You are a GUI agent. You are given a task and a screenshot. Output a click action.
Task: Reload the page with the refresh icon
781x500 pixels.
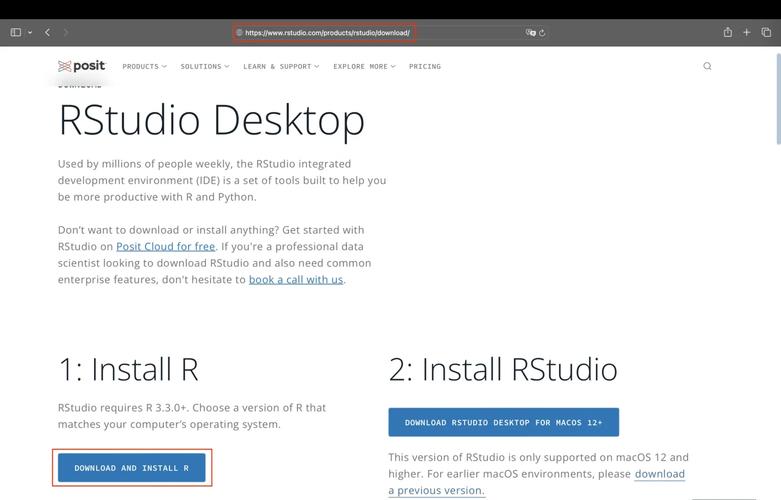tap(542, 33)
